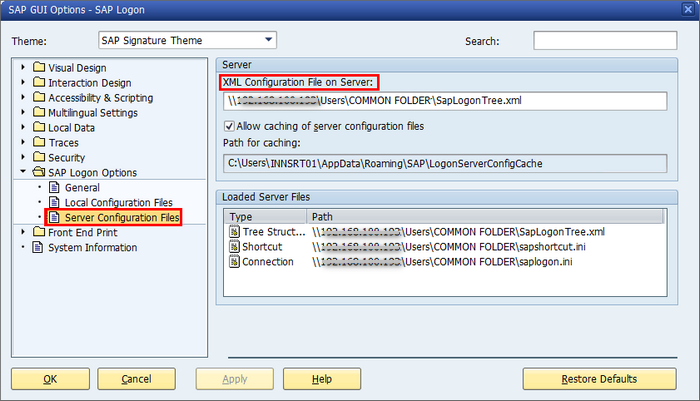Click the Front End Print folder icon
Screen dimensions: 700x401
[39, 232]
